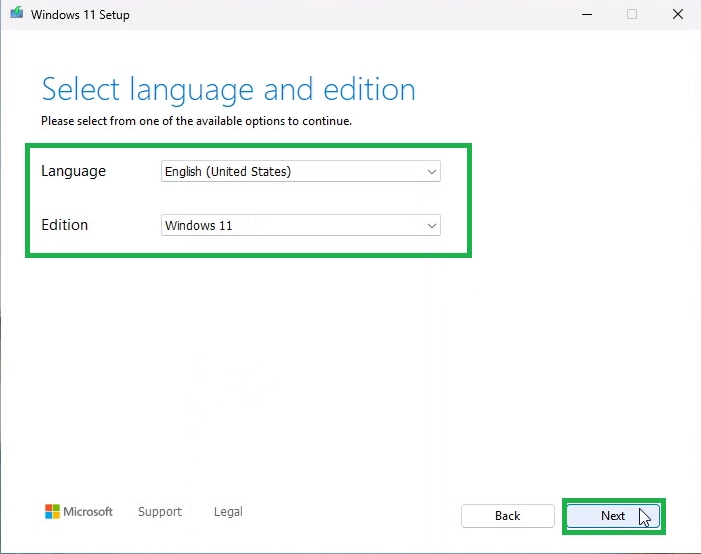Click the 'Select language and edition' heading
Screen dimensions: 701x554
click(228, 90)
